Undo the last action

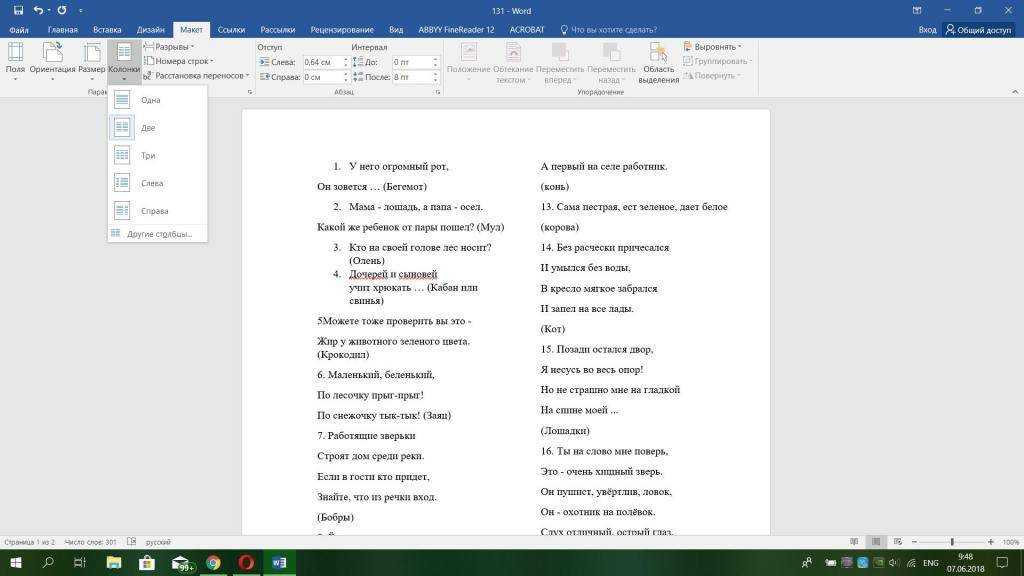pos(38,10)
